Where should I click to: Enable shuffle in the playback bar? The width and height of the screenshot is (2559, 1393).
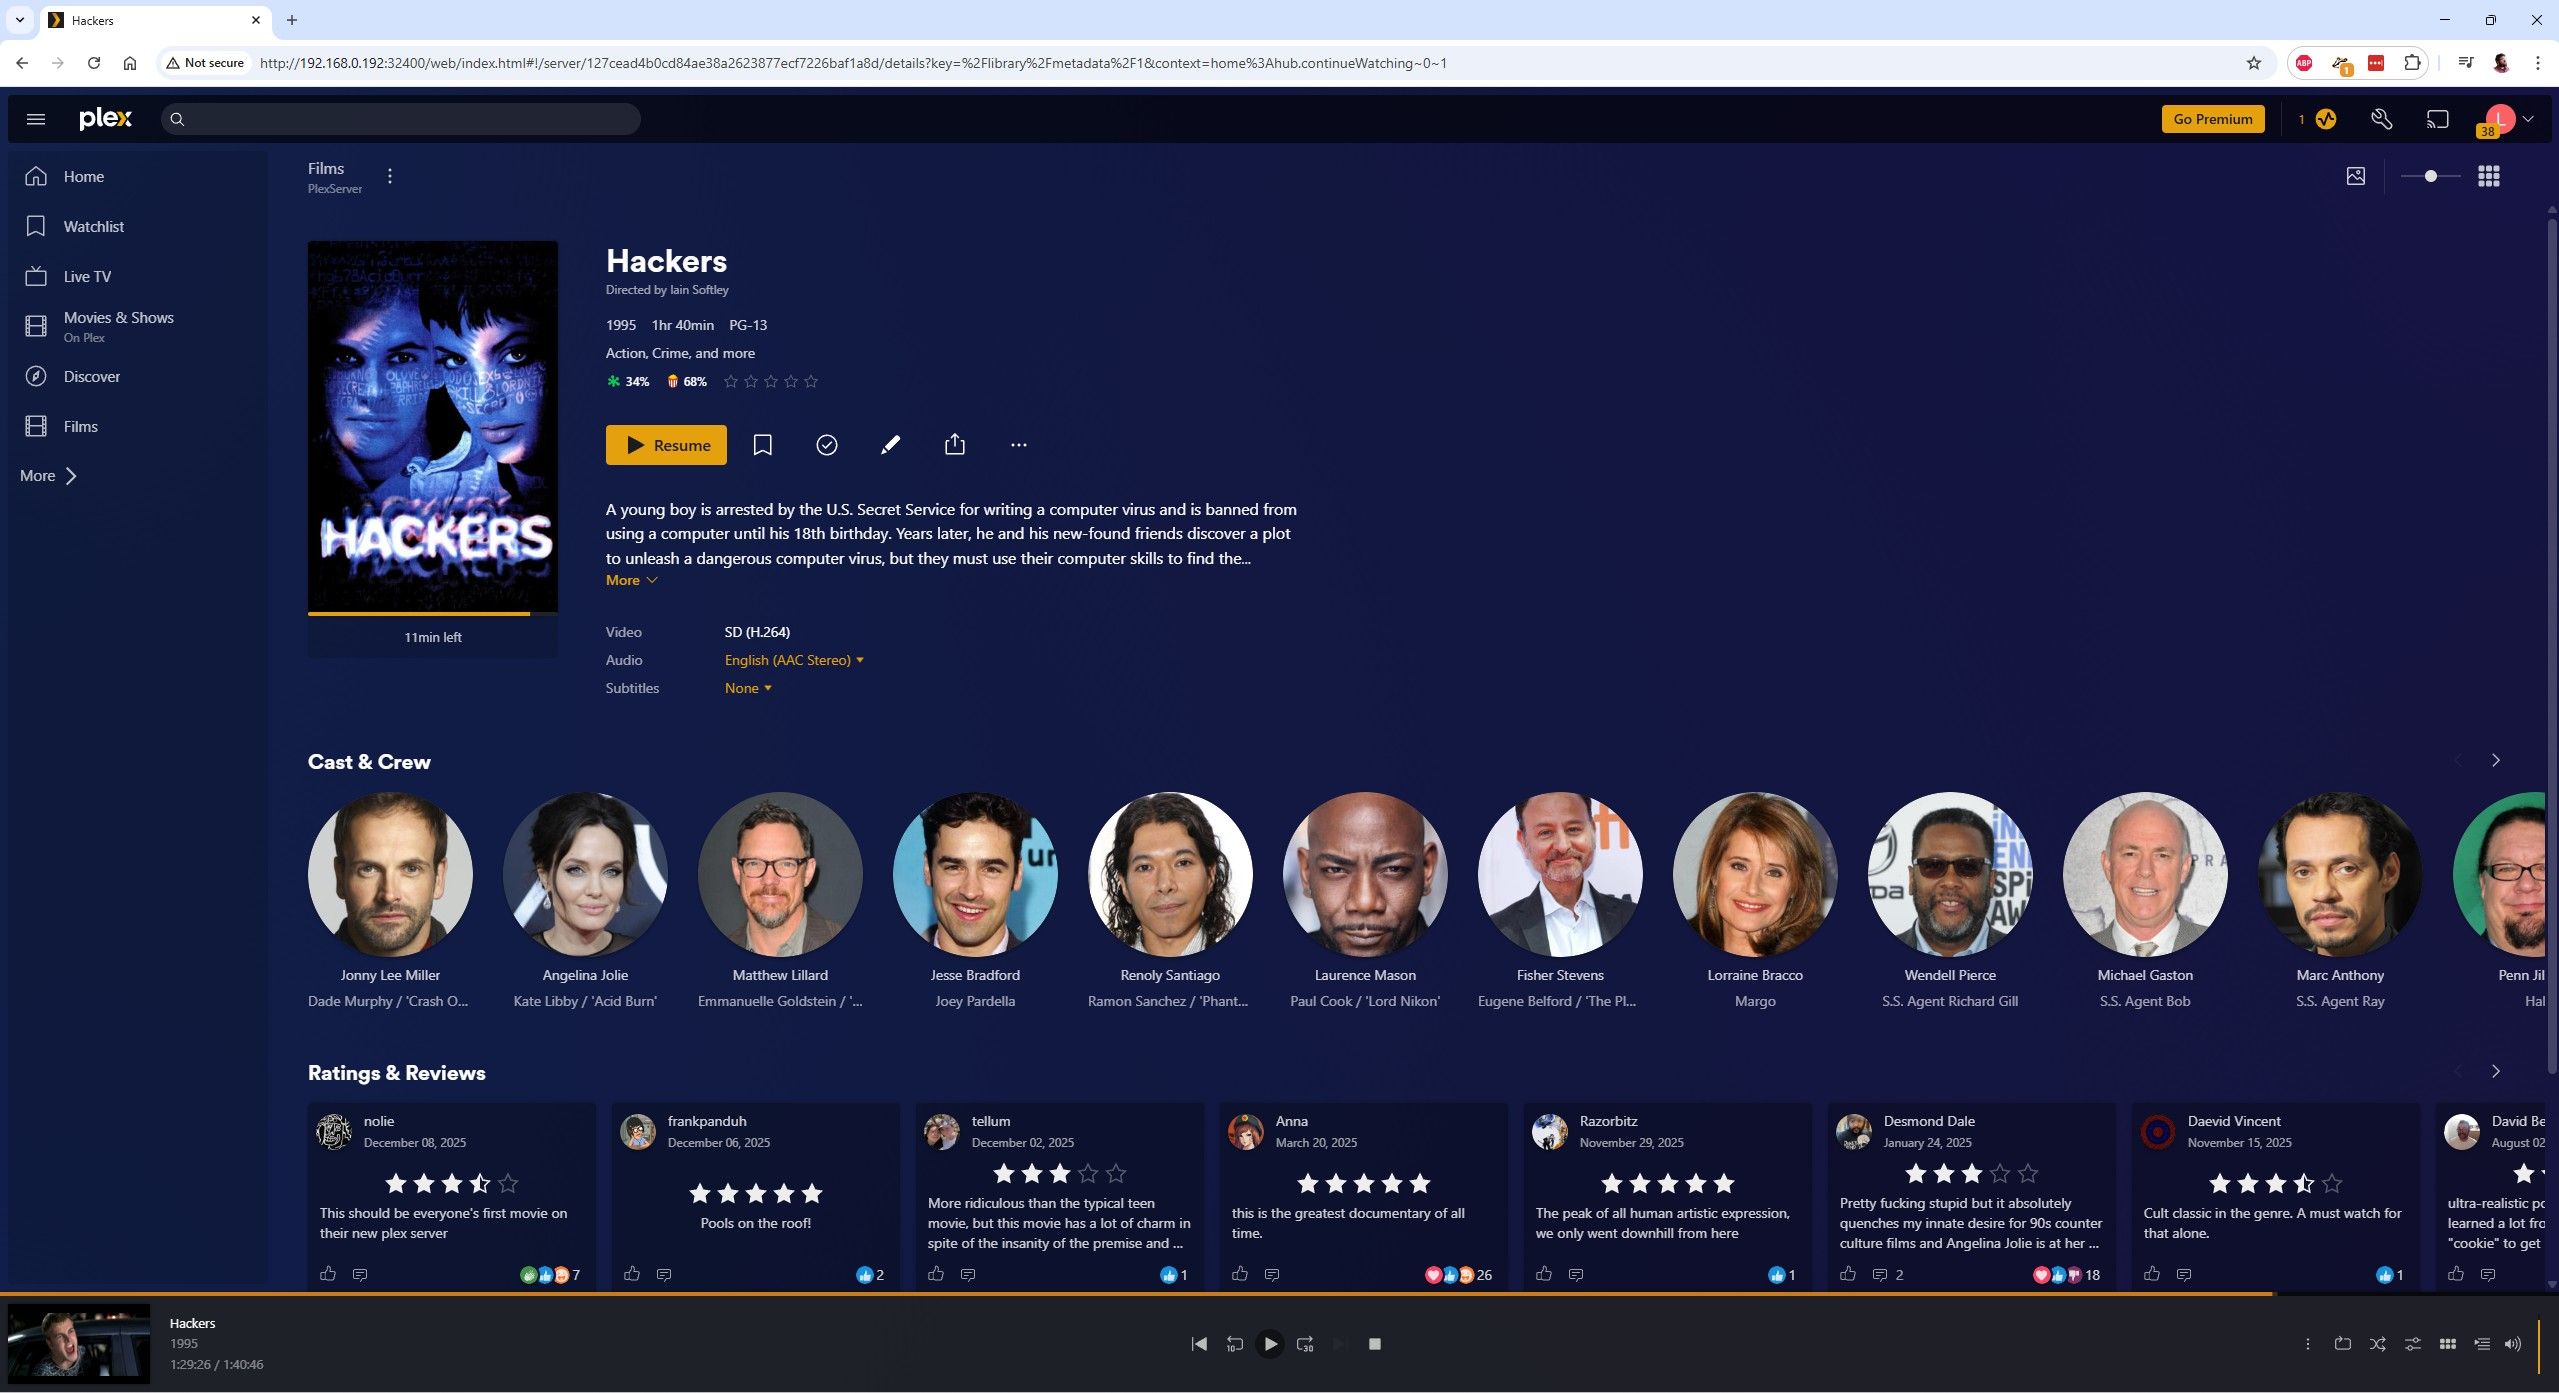(x=2376, y=1344)
